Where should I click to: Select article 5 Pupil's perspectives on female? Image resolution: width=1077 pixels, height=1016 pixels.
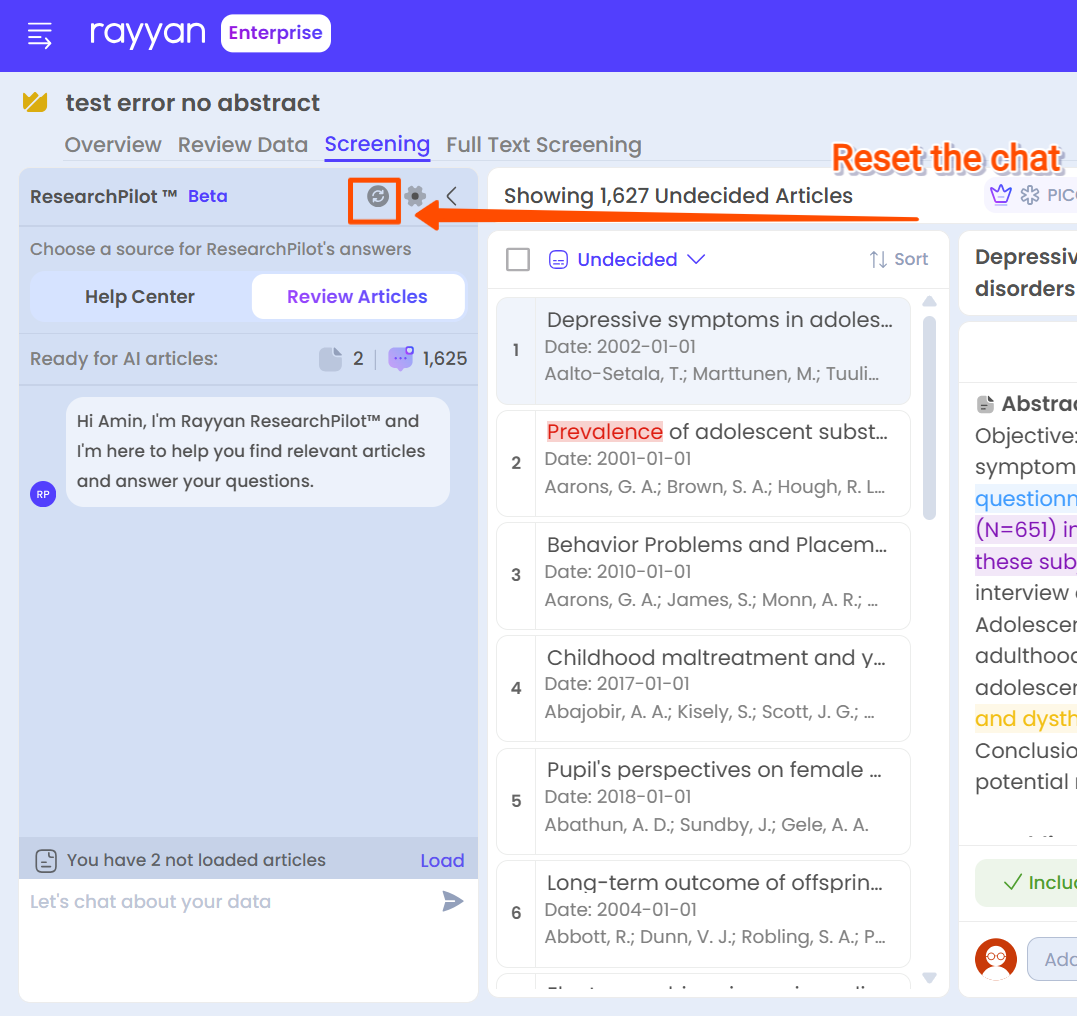pyautogui.click(x=703, y=801)
